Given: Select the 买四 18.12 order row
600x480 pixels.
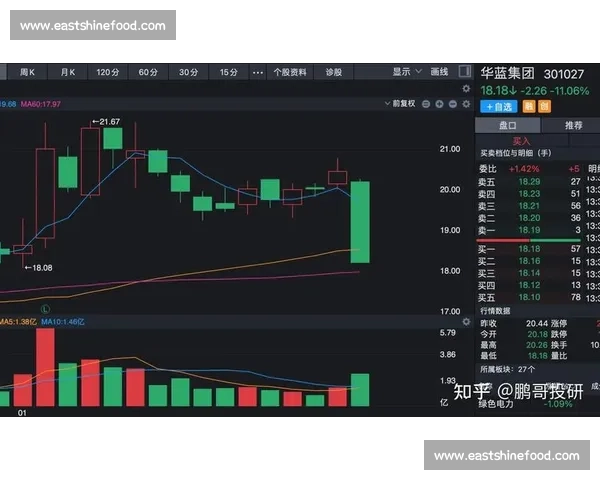Looking at the screenshot, I should tap(529, 285).
